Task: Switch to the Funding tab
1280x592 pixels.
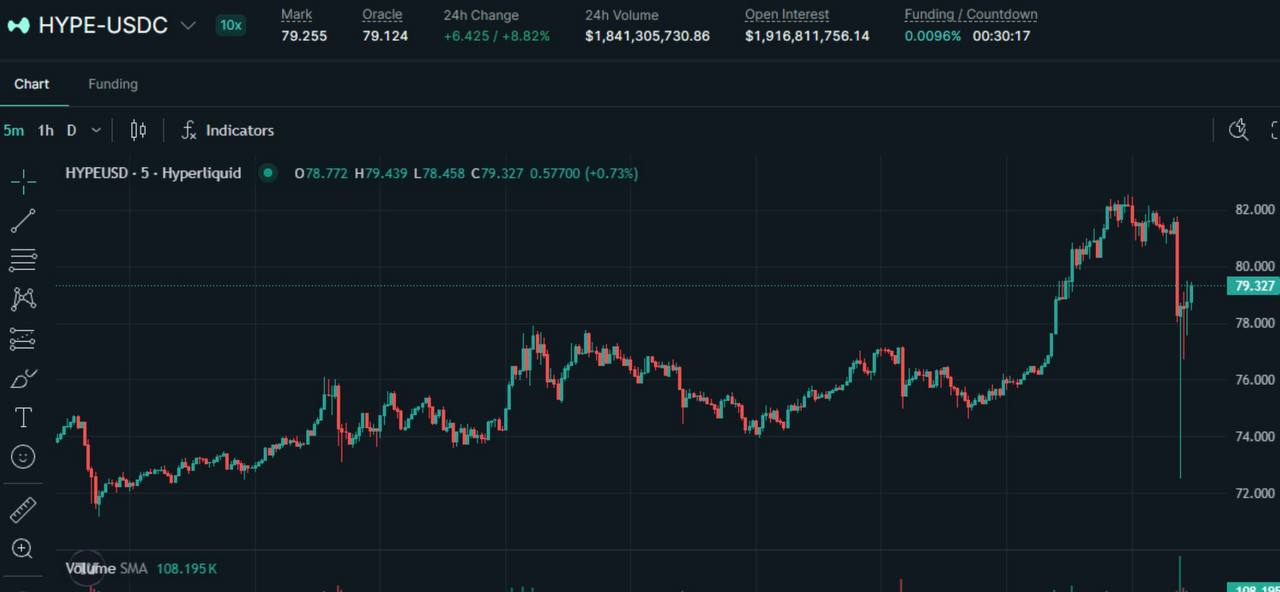Action: 113,84
